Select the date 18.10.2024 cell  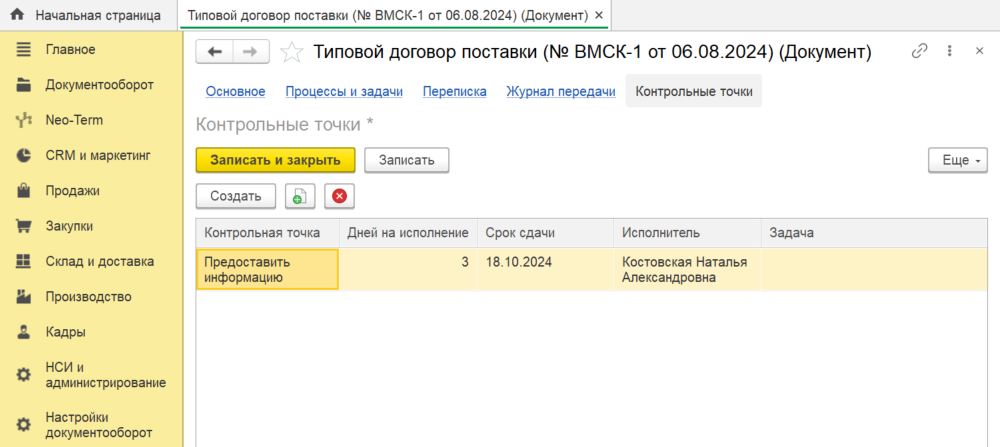coord(545,270)
